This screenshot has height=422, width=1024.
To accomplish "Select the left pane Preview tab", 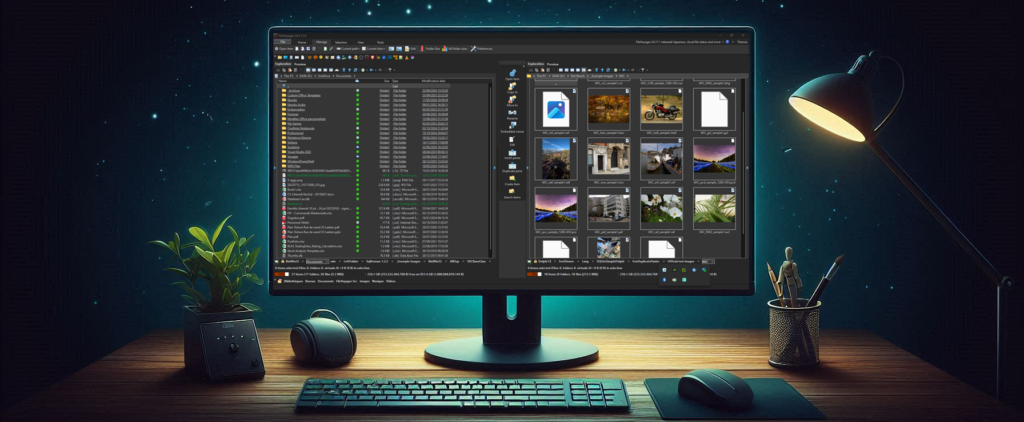I will pos(300,64).
